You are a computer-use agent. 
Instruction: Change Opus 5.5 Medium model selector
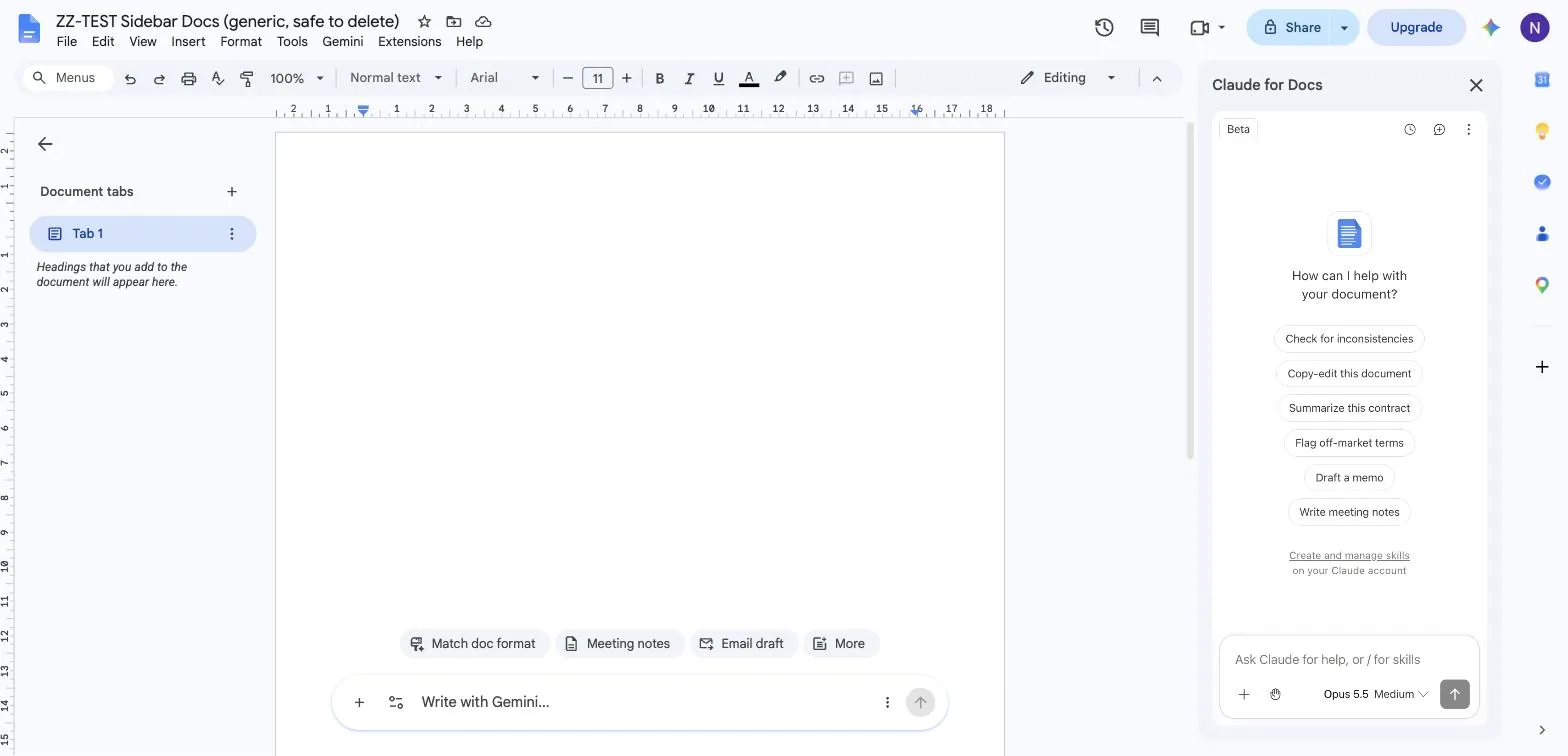1376,694
